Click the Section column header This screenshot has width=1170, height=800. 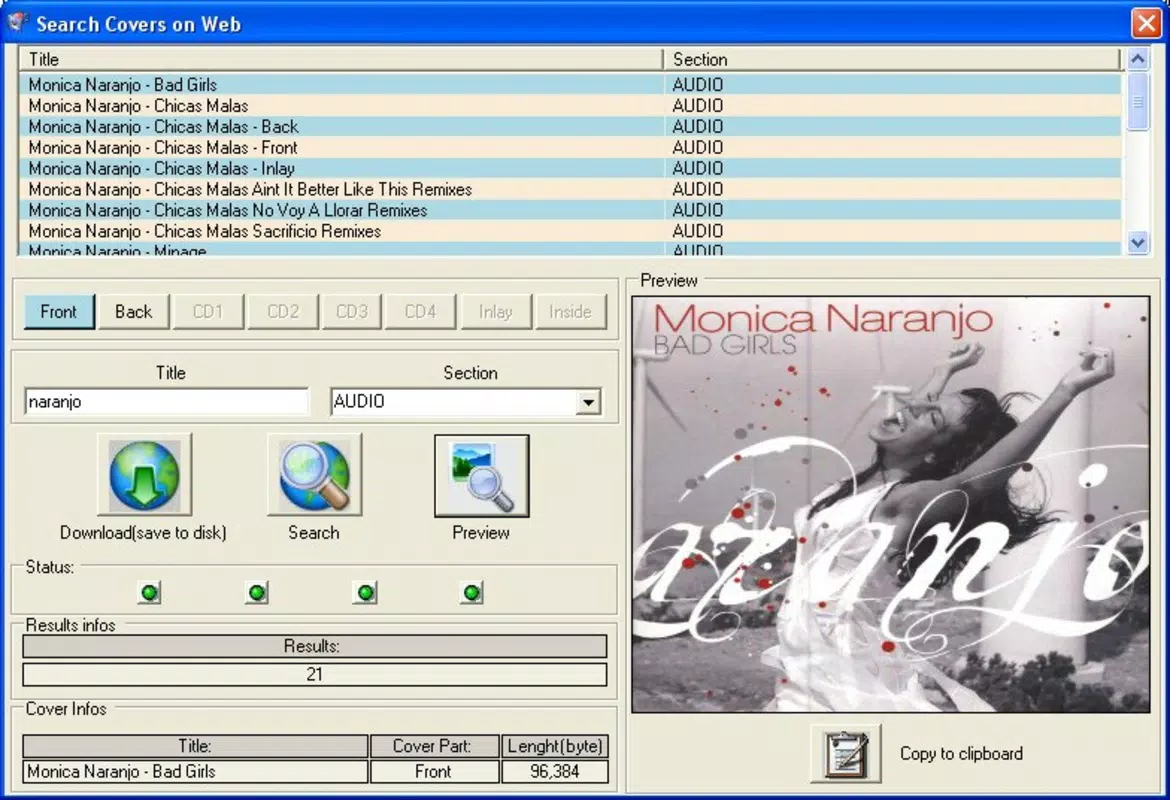click(892, 59)
